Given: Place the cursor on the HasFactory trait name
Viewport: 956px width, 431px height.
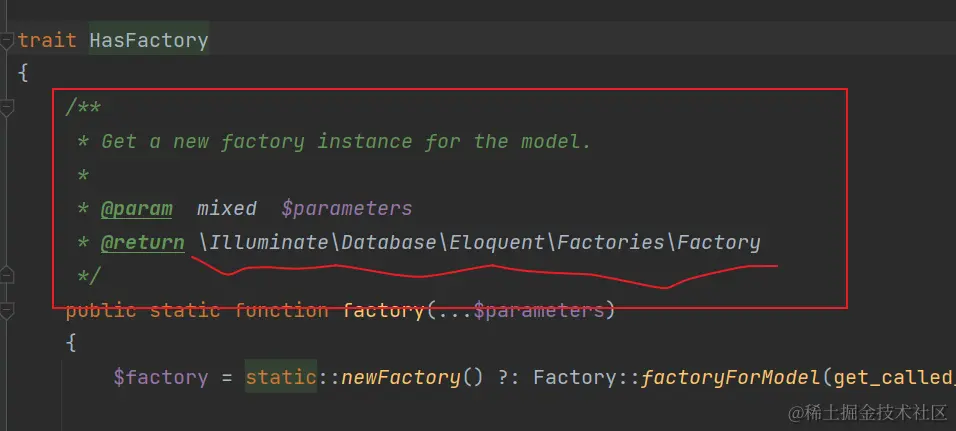Looking at the screenshot, I should click(x=149, y=41).
